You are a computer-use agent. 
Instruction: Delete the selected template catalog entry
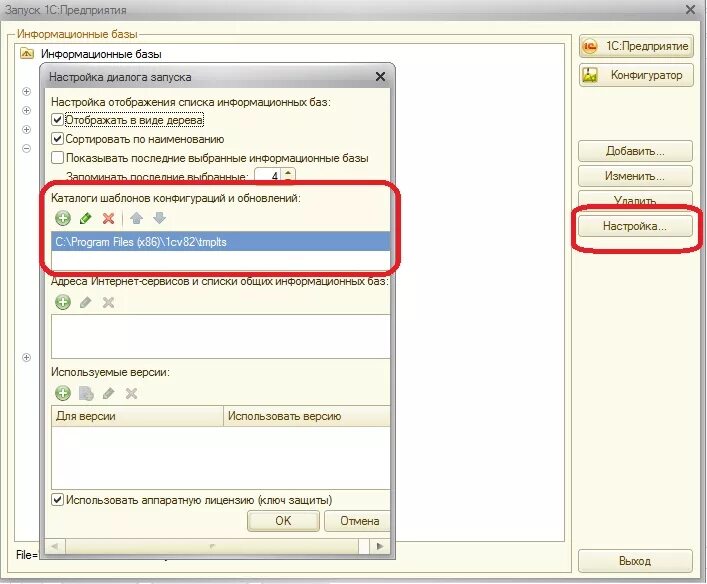coord(108,218)
